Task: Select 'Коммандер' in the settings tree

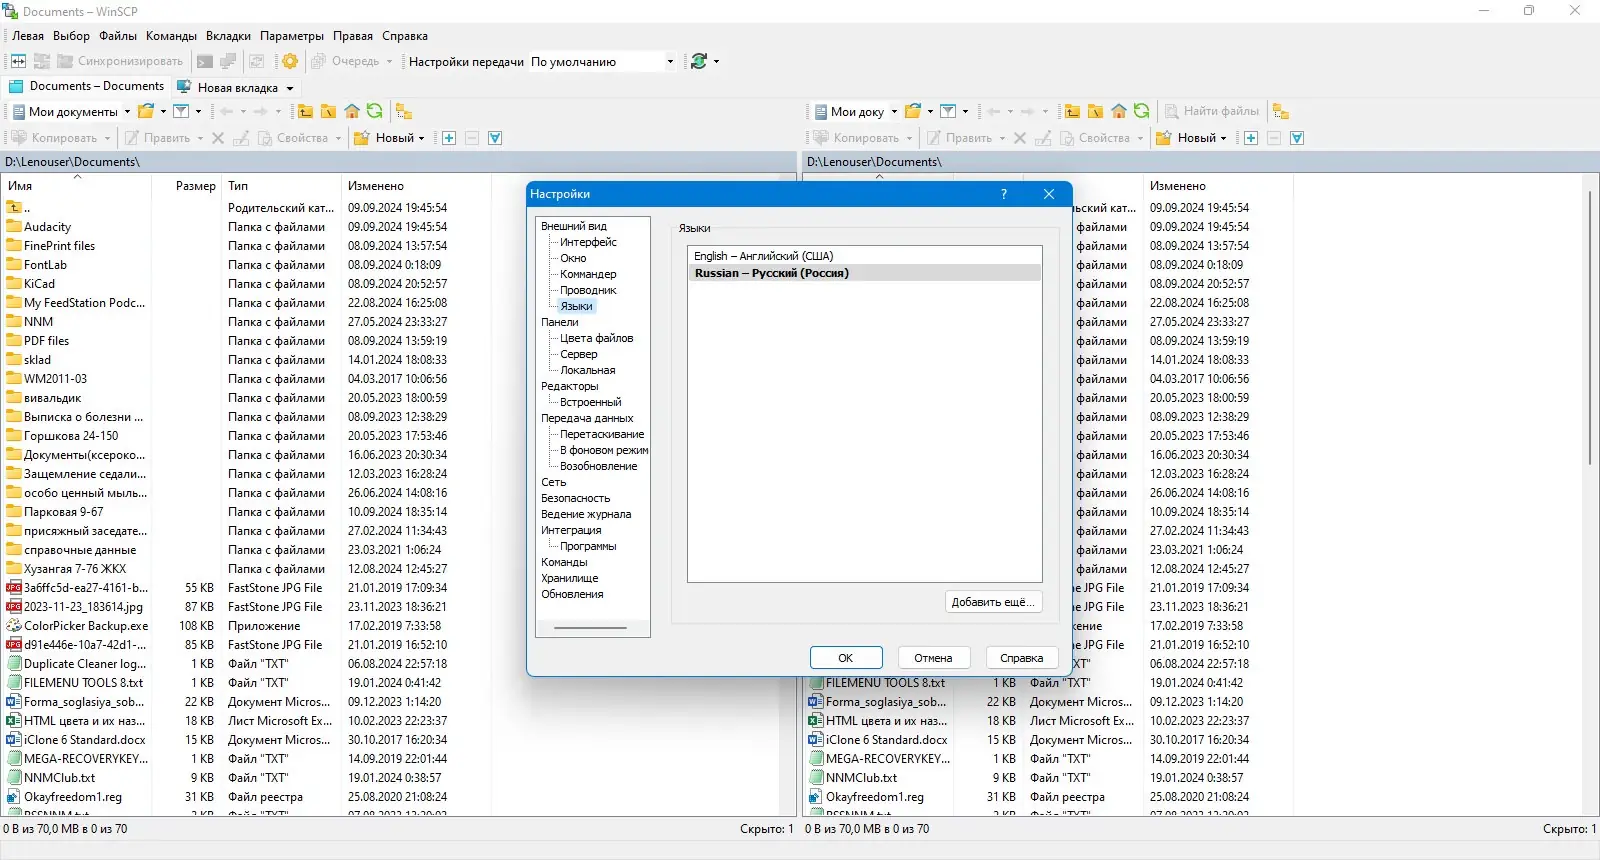Action: [588, 274]
